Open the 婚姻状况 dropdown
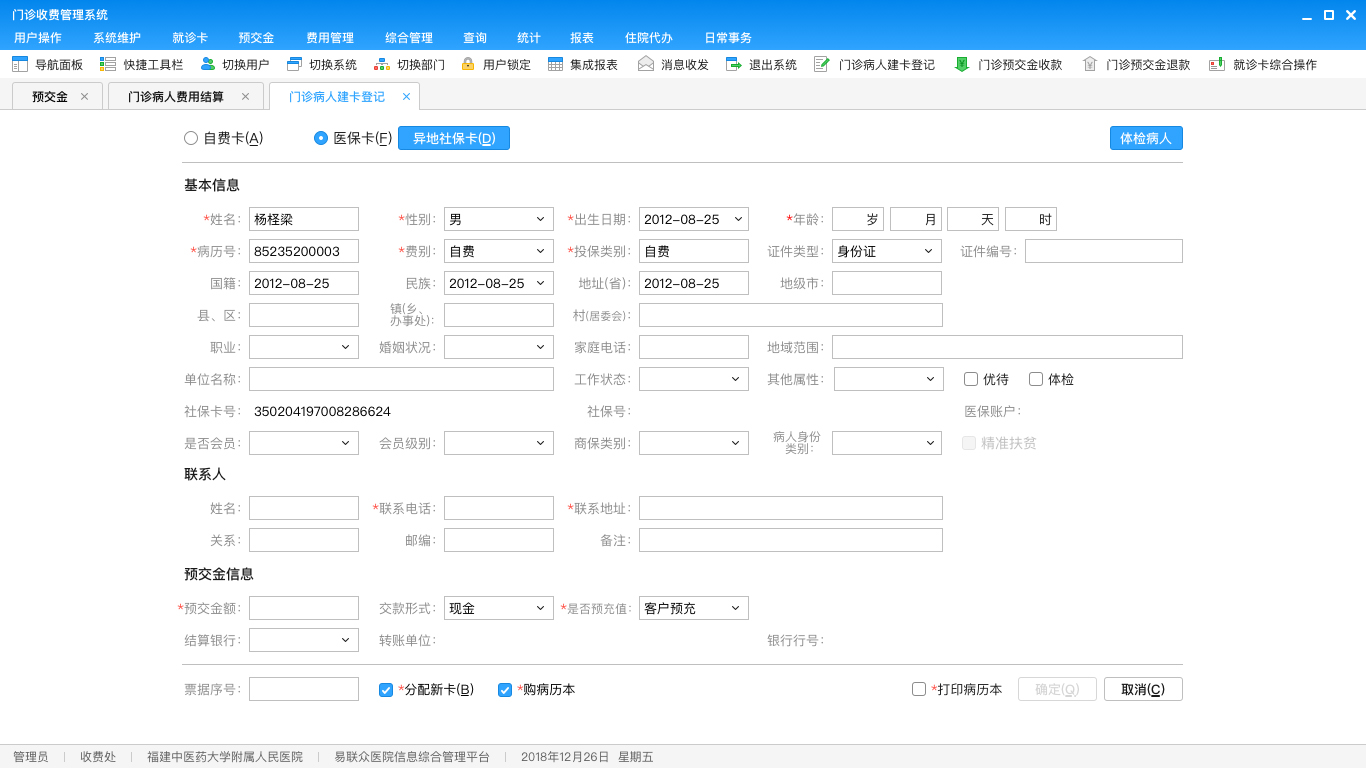This screenshot has width=1366, height=768. point(499,347)
